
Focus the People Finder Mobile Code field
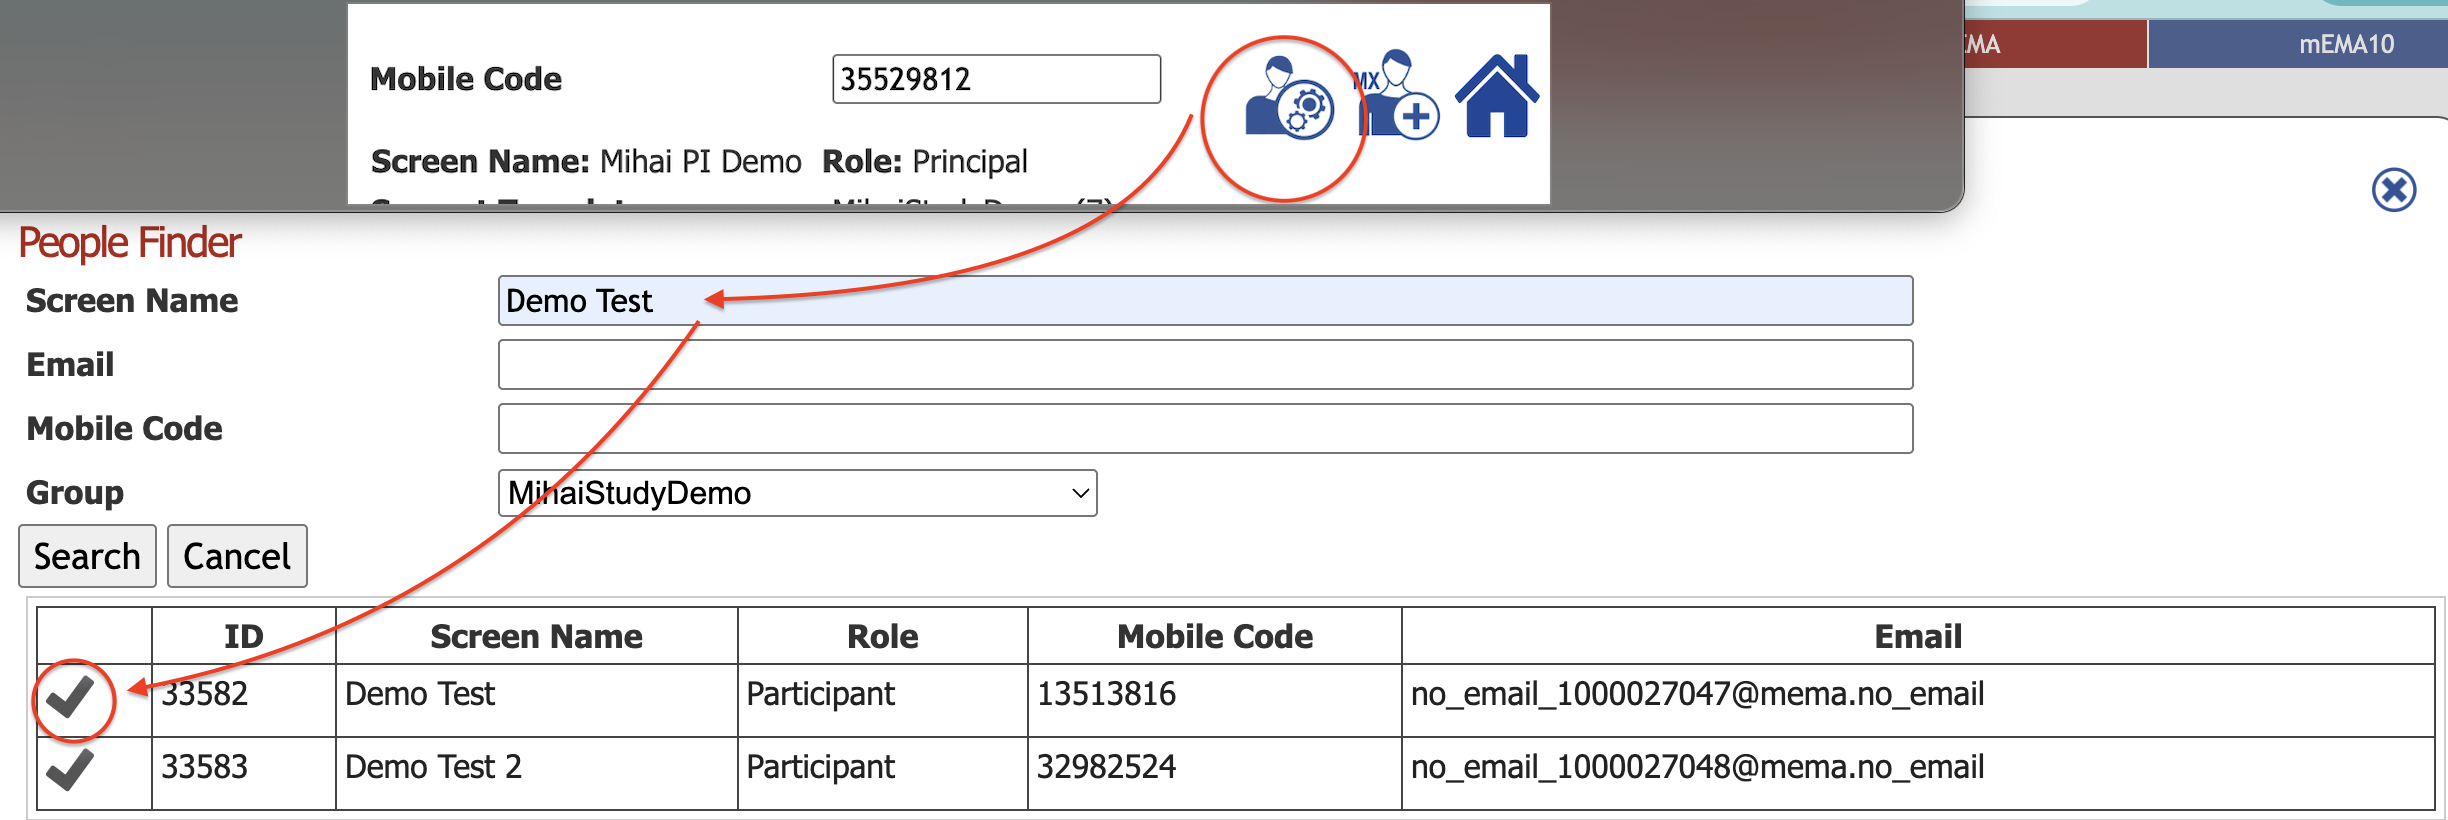(1205, 429)
